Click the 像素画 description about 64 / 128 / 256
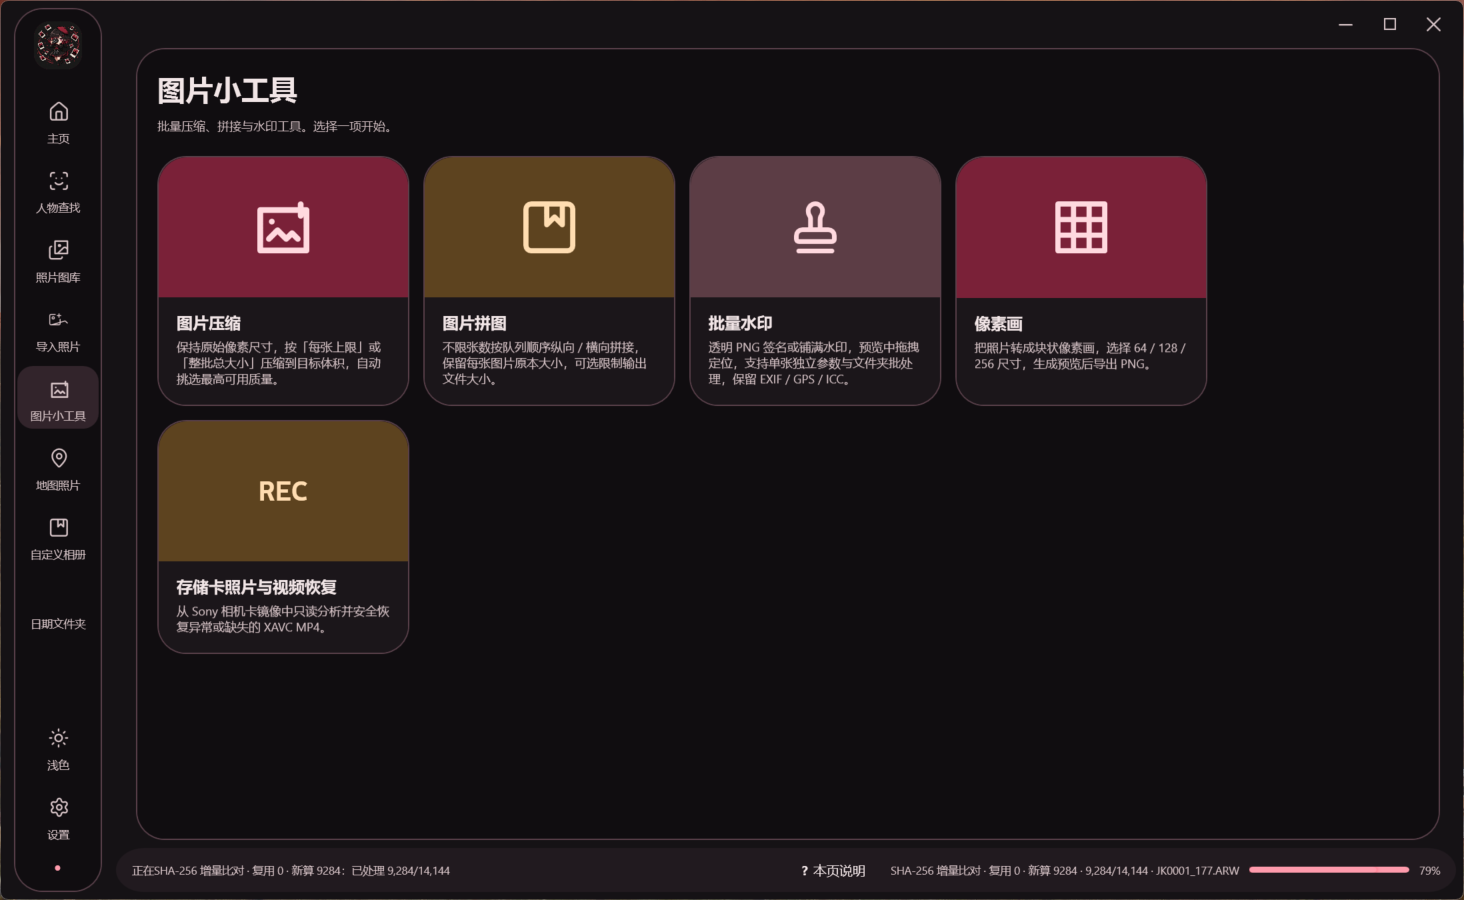This screenshot has width=1464, height=900. coord(1080,356)
